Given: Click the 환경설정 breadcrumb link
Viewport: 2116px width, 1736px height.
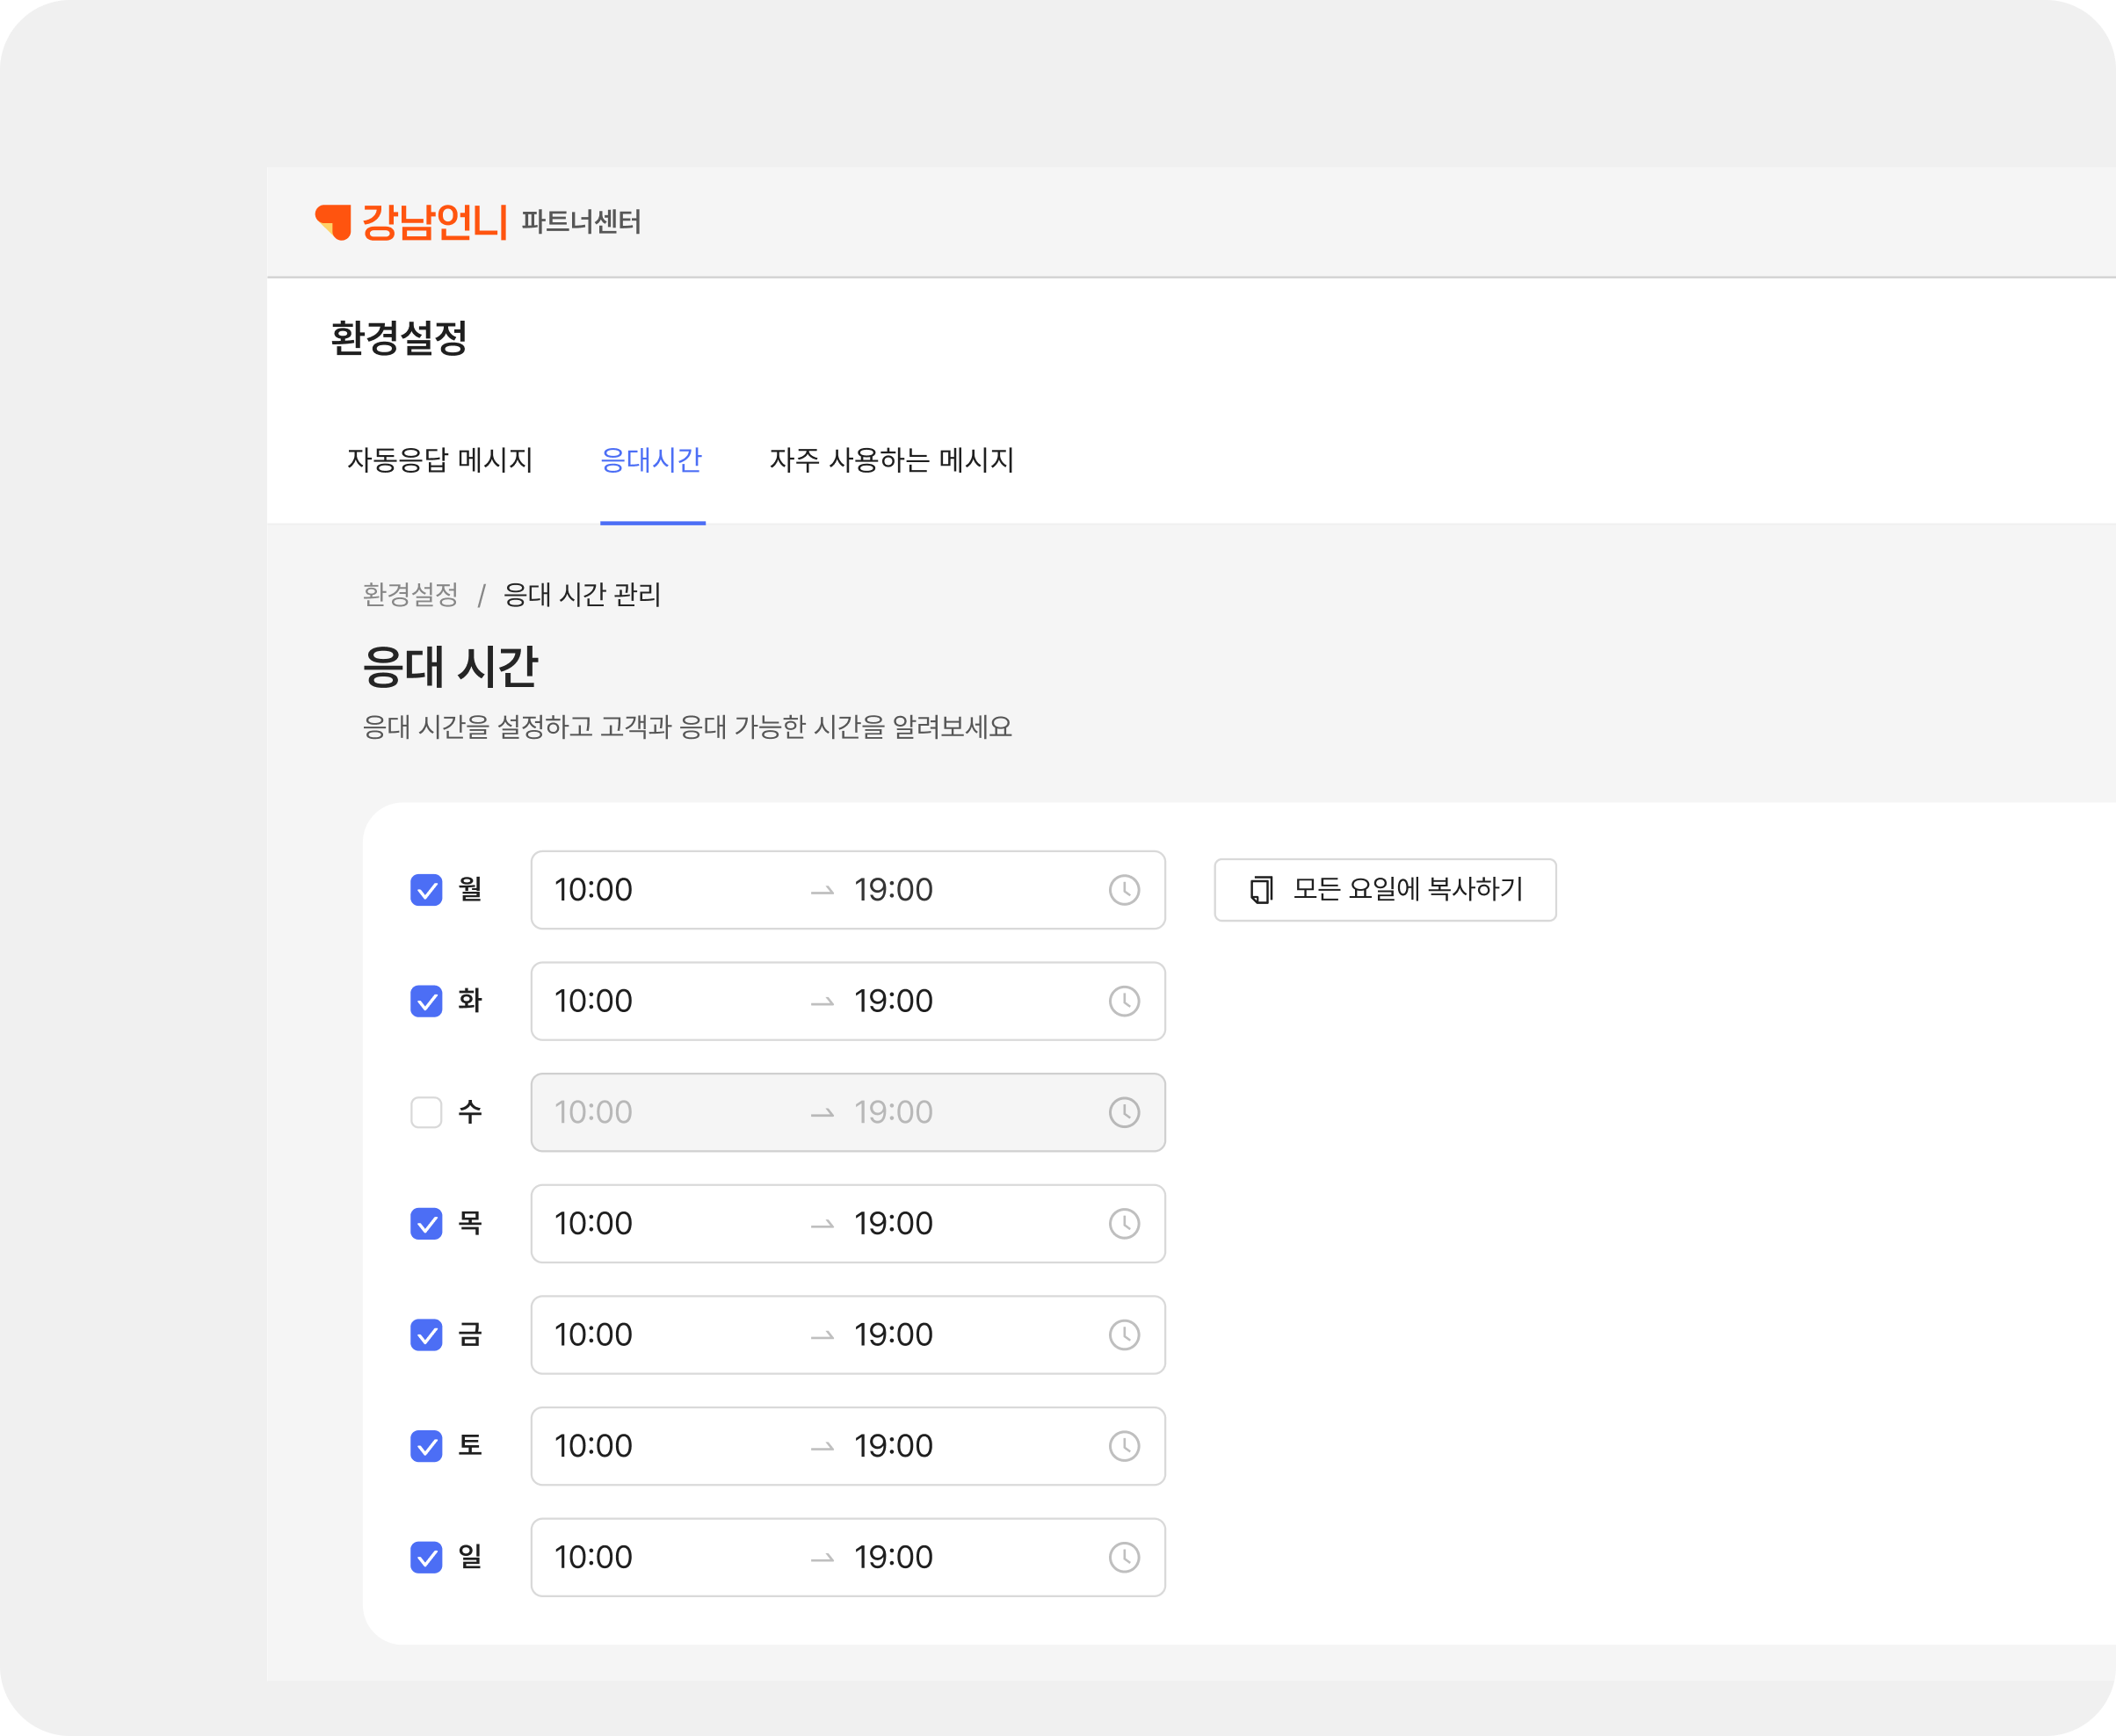Looking at the screenshot, I should [x=410, y=595].
